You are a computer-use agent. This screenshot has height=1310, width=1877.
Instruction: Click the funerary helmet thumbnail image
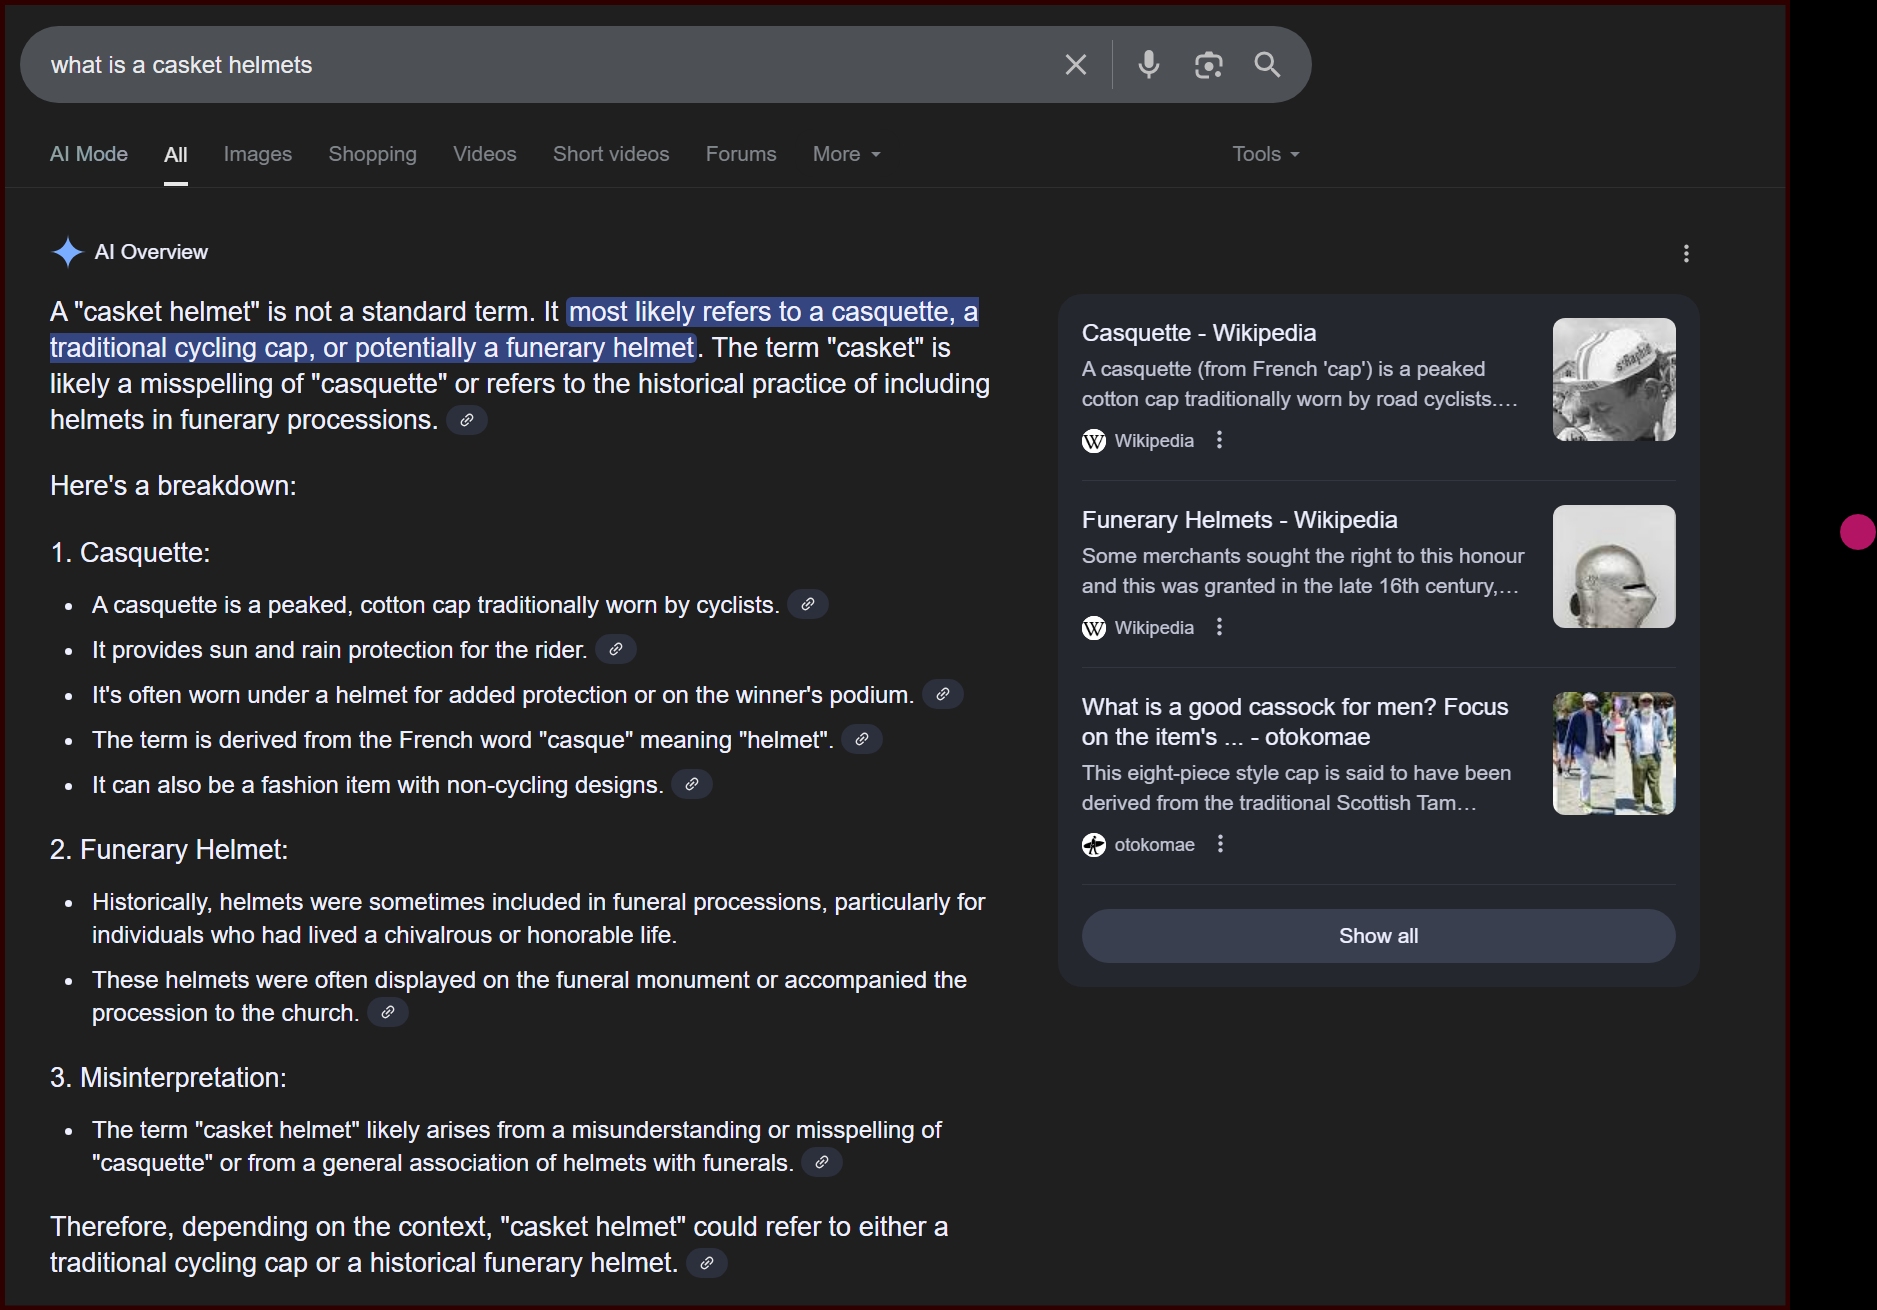click(x=1613, y=567)
